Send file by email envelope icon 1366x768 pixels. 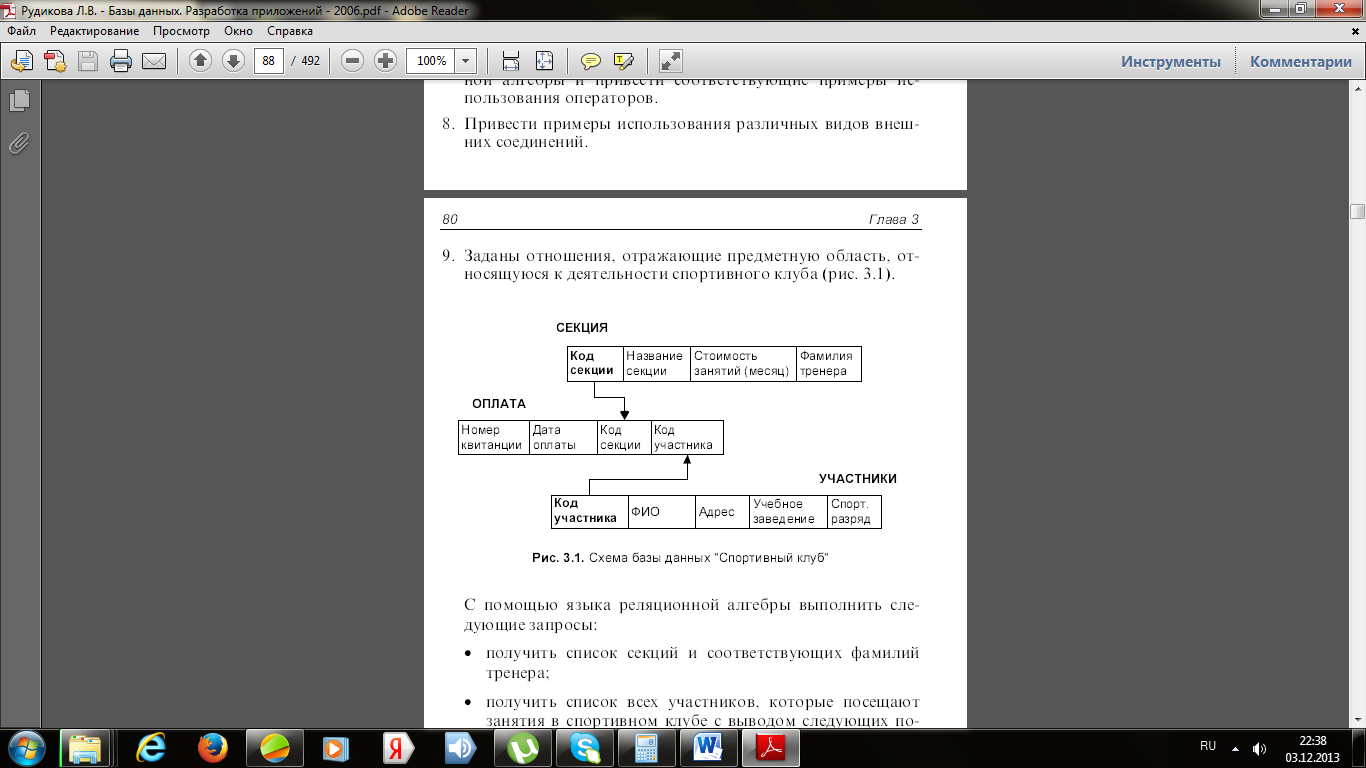(x=154, y=61)
